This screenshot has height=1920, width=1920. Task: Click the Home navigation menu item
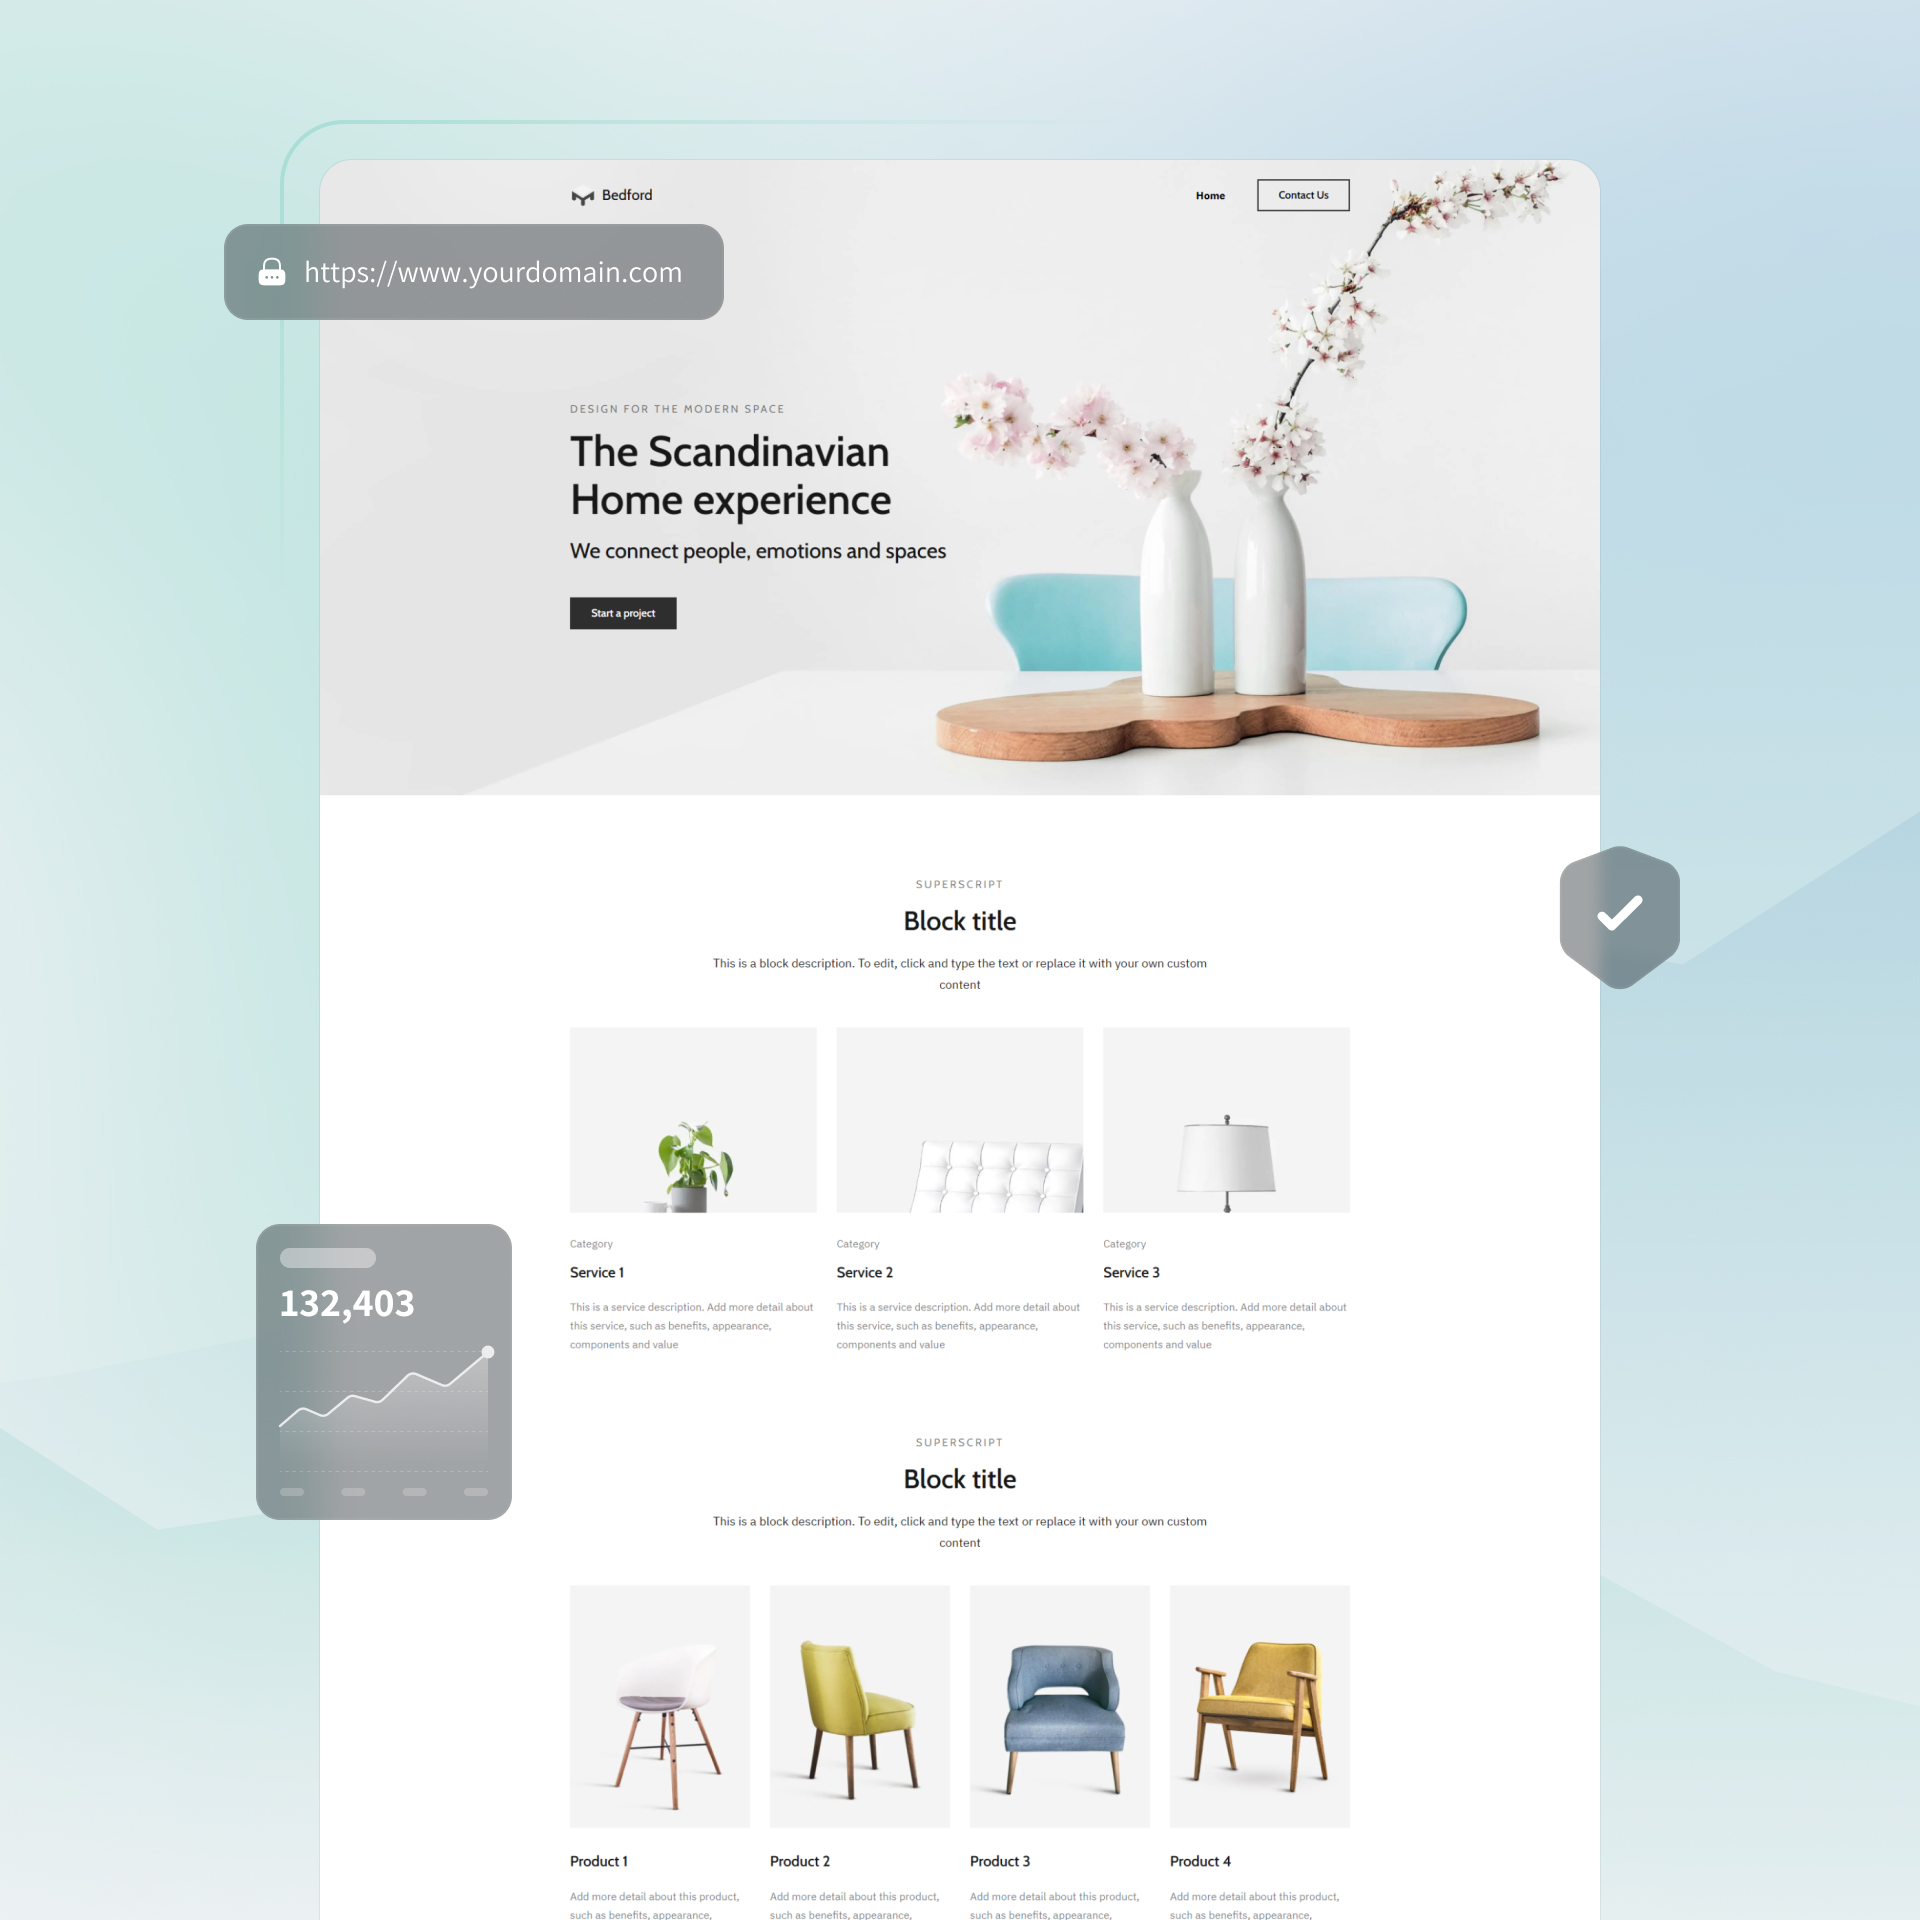coord(1210,197)
